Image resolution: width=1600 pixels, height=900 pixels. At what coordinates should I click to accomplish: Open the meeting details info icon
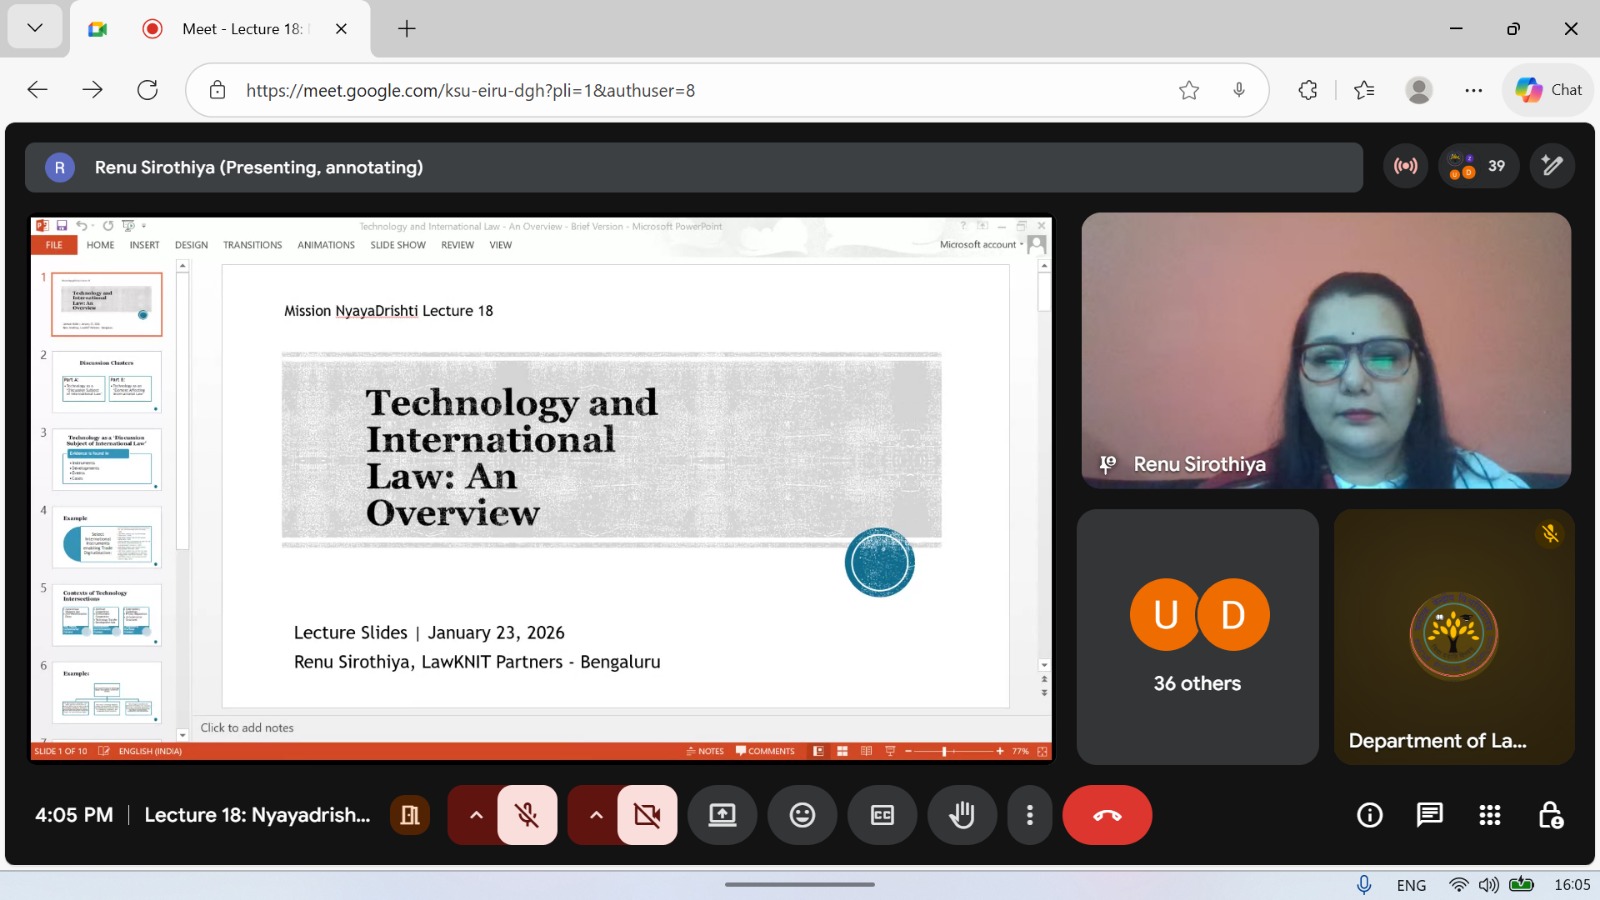coord(1370,815)
